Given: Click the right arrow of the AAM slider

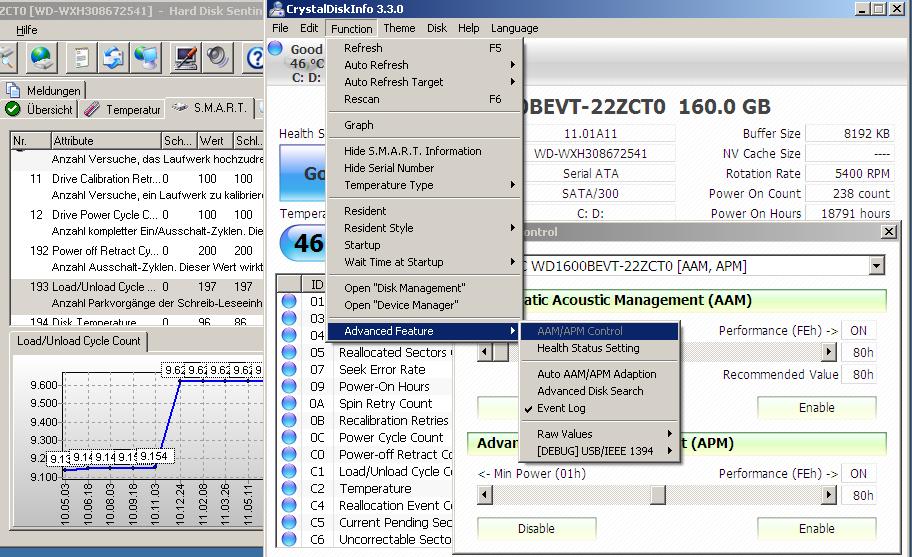Looking at the screenshot, I should coord(829,352).
